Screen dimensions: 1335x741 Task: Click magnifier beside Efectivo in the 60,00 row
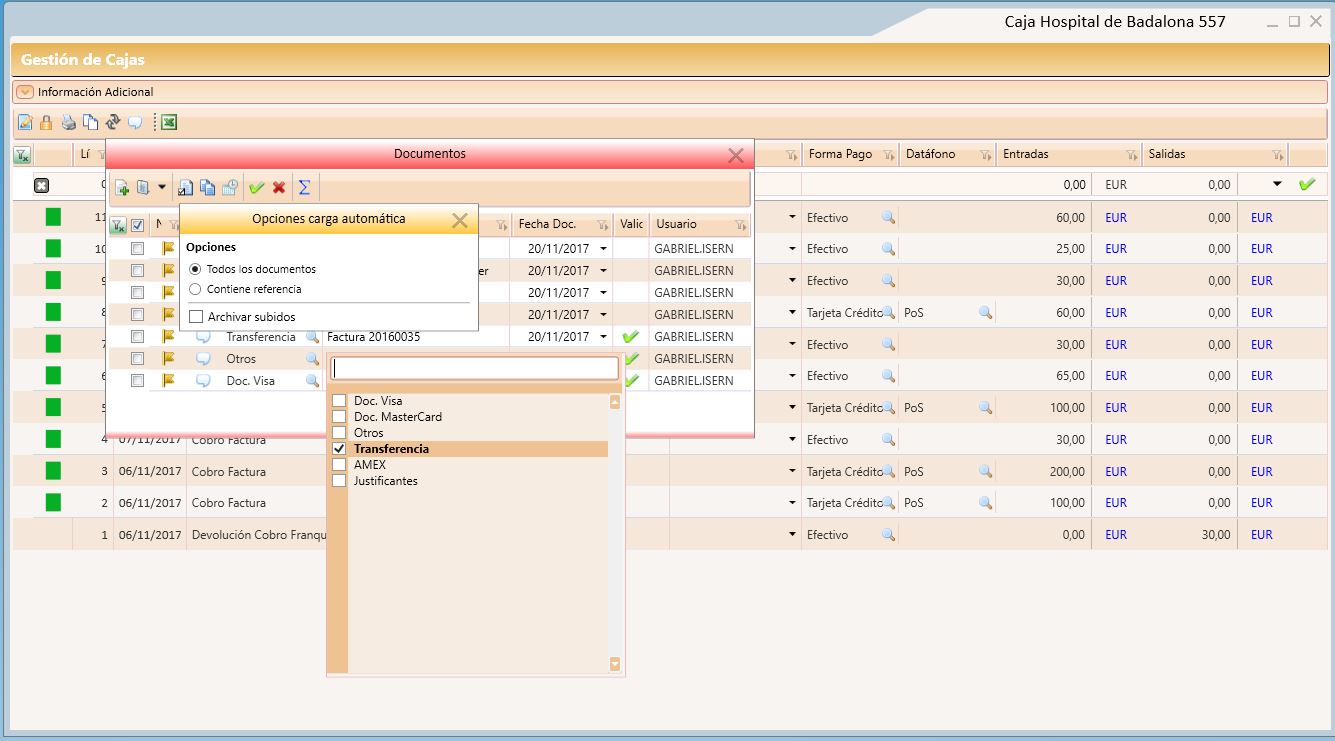888,217
